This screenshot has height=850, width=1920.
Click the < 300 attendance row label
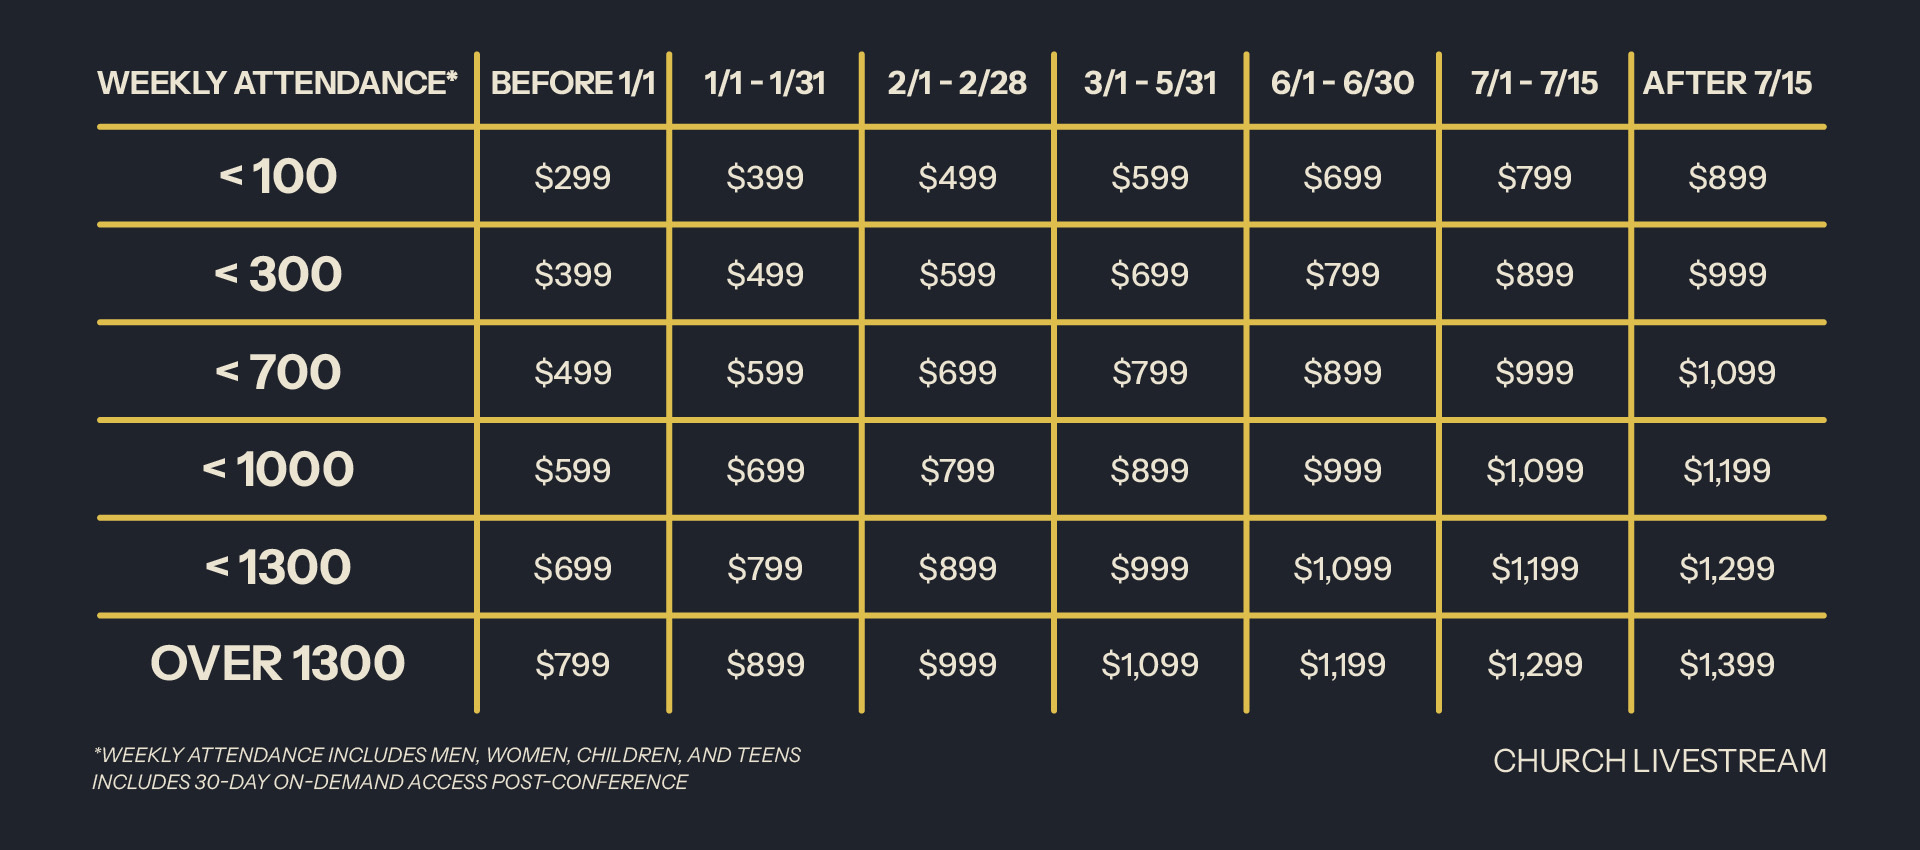click(x=278, y=275)
